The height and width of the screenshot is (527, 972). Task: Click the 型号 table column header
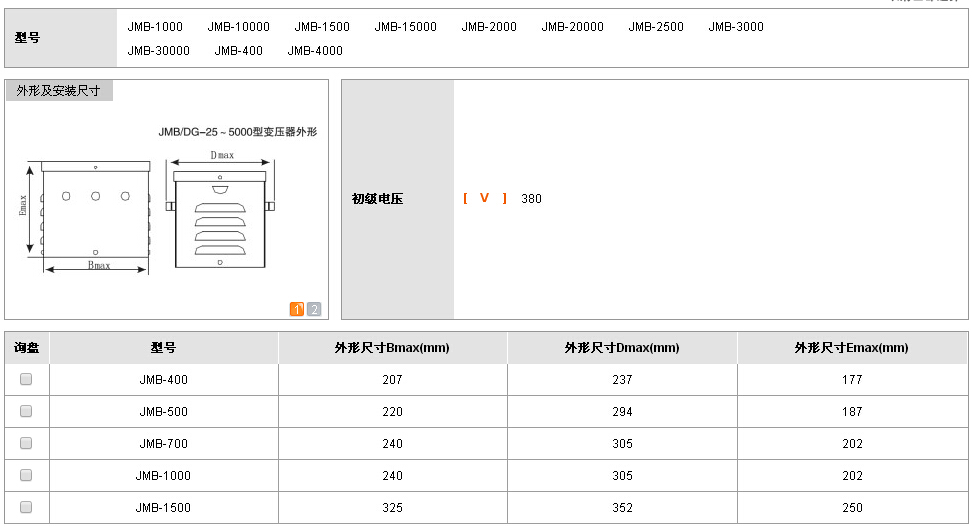(x=164, y=348)
